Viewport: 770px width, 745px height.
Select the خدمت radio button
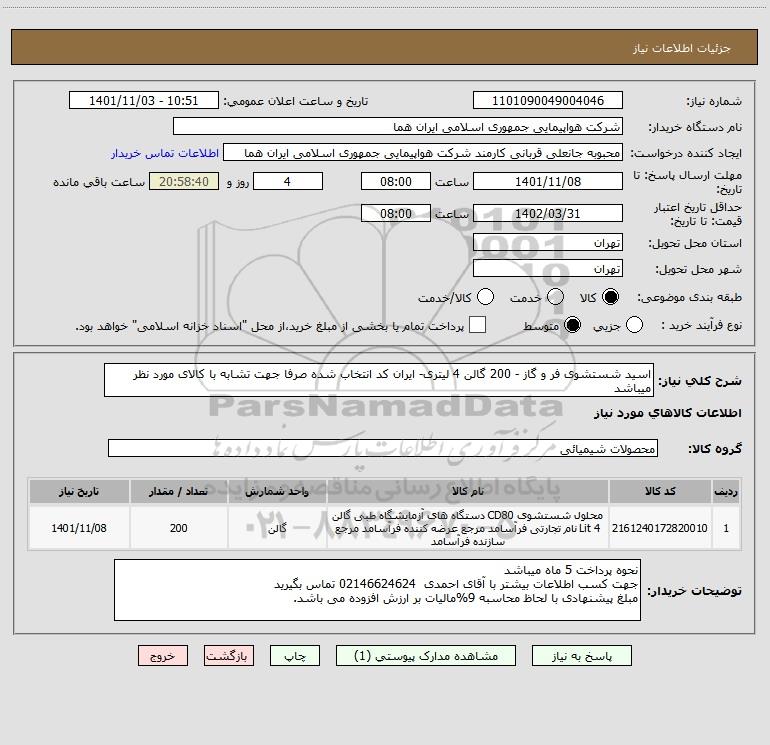pos(555,297)
